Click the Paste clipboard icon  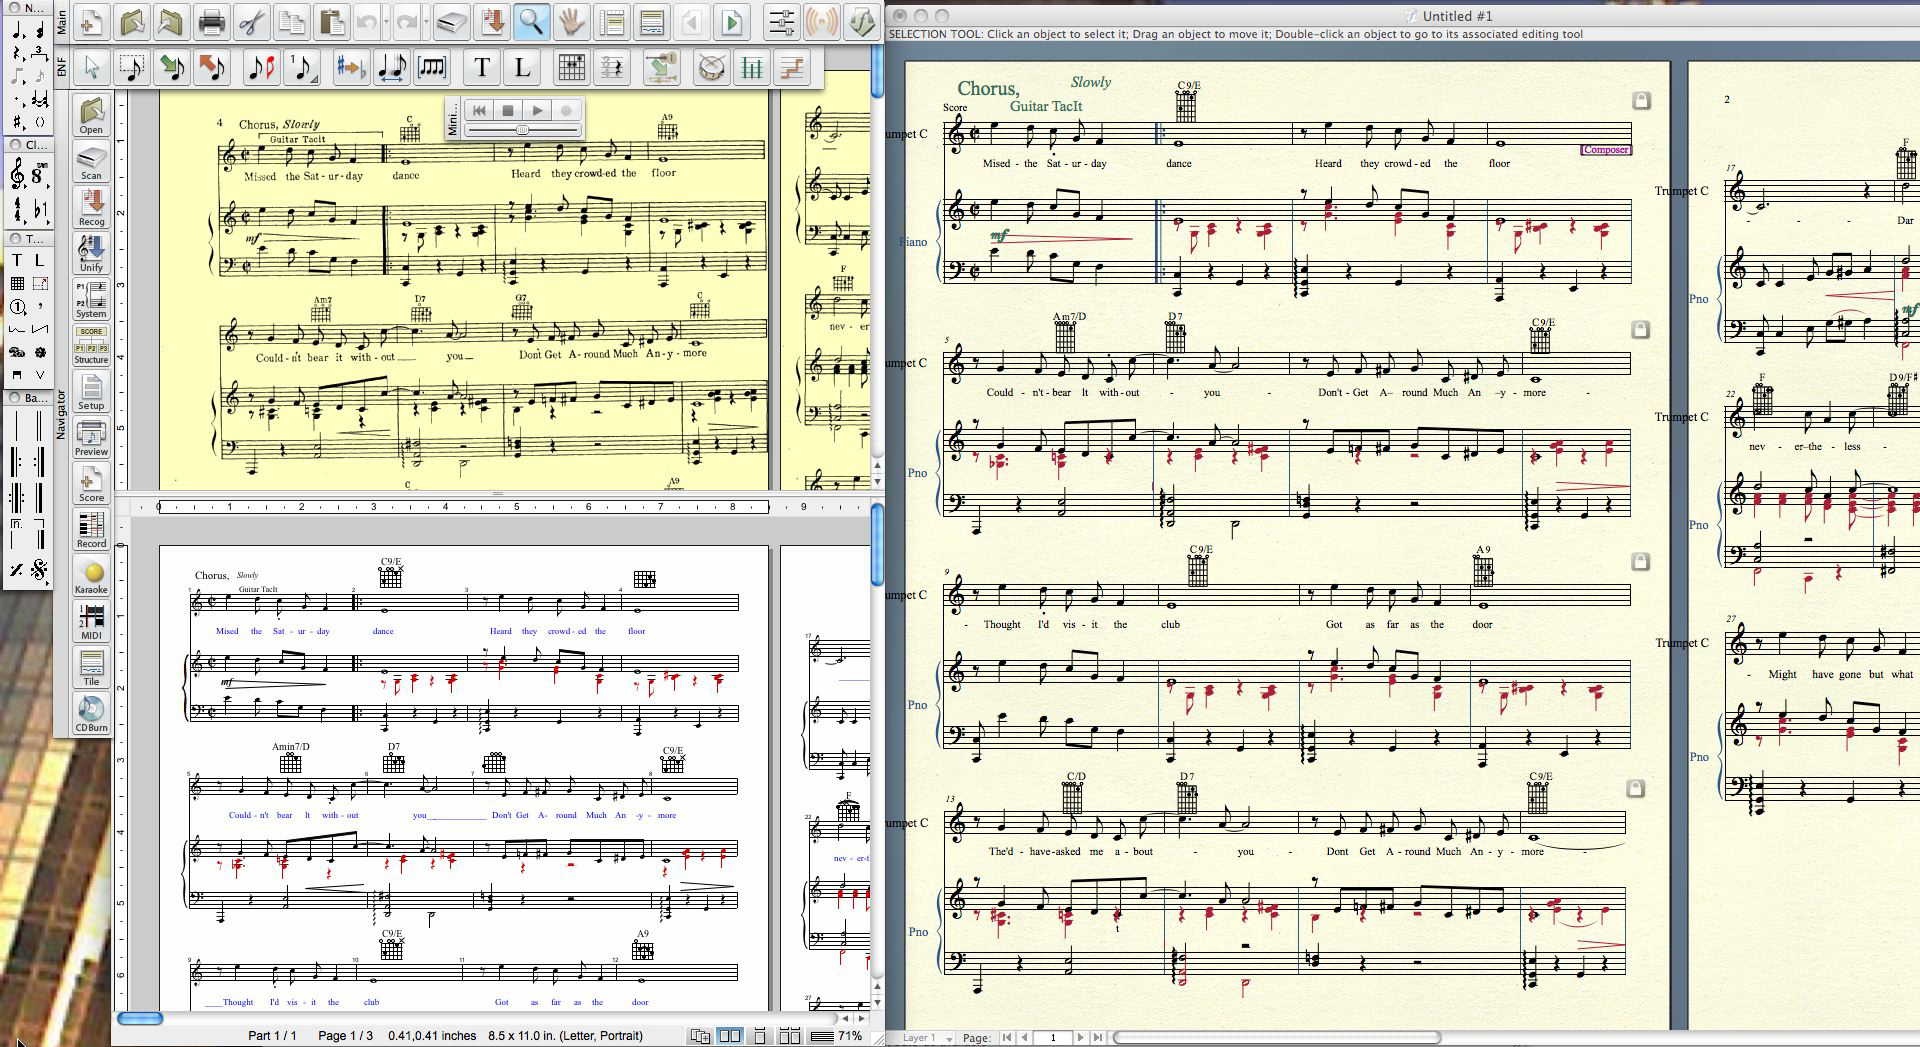[x=332, y=22]
